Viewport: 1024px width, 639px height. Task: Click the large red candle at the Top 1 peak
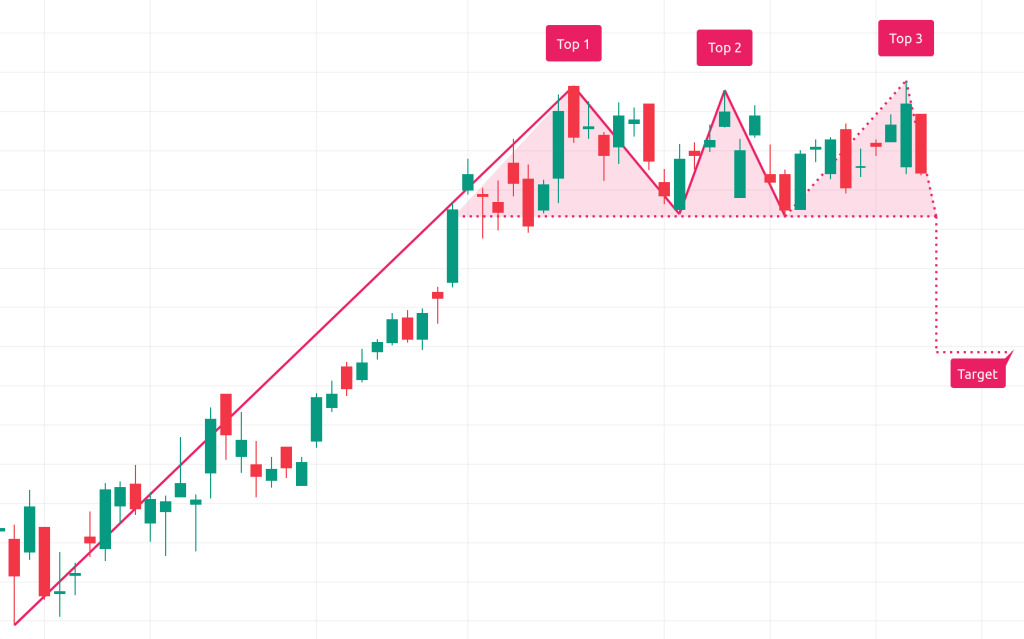coord(574,112)
